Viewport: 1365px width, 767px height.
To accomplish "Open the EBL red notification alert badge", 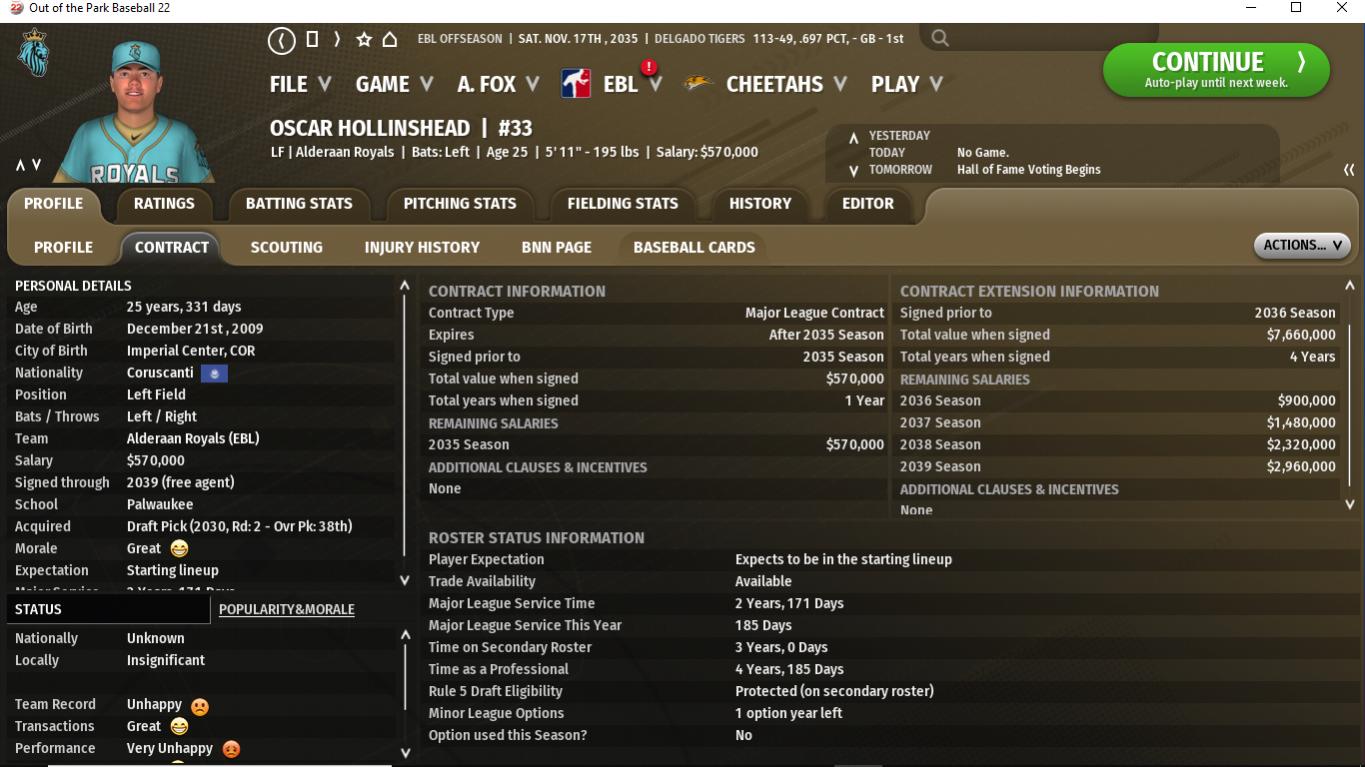I will (649, 68).
